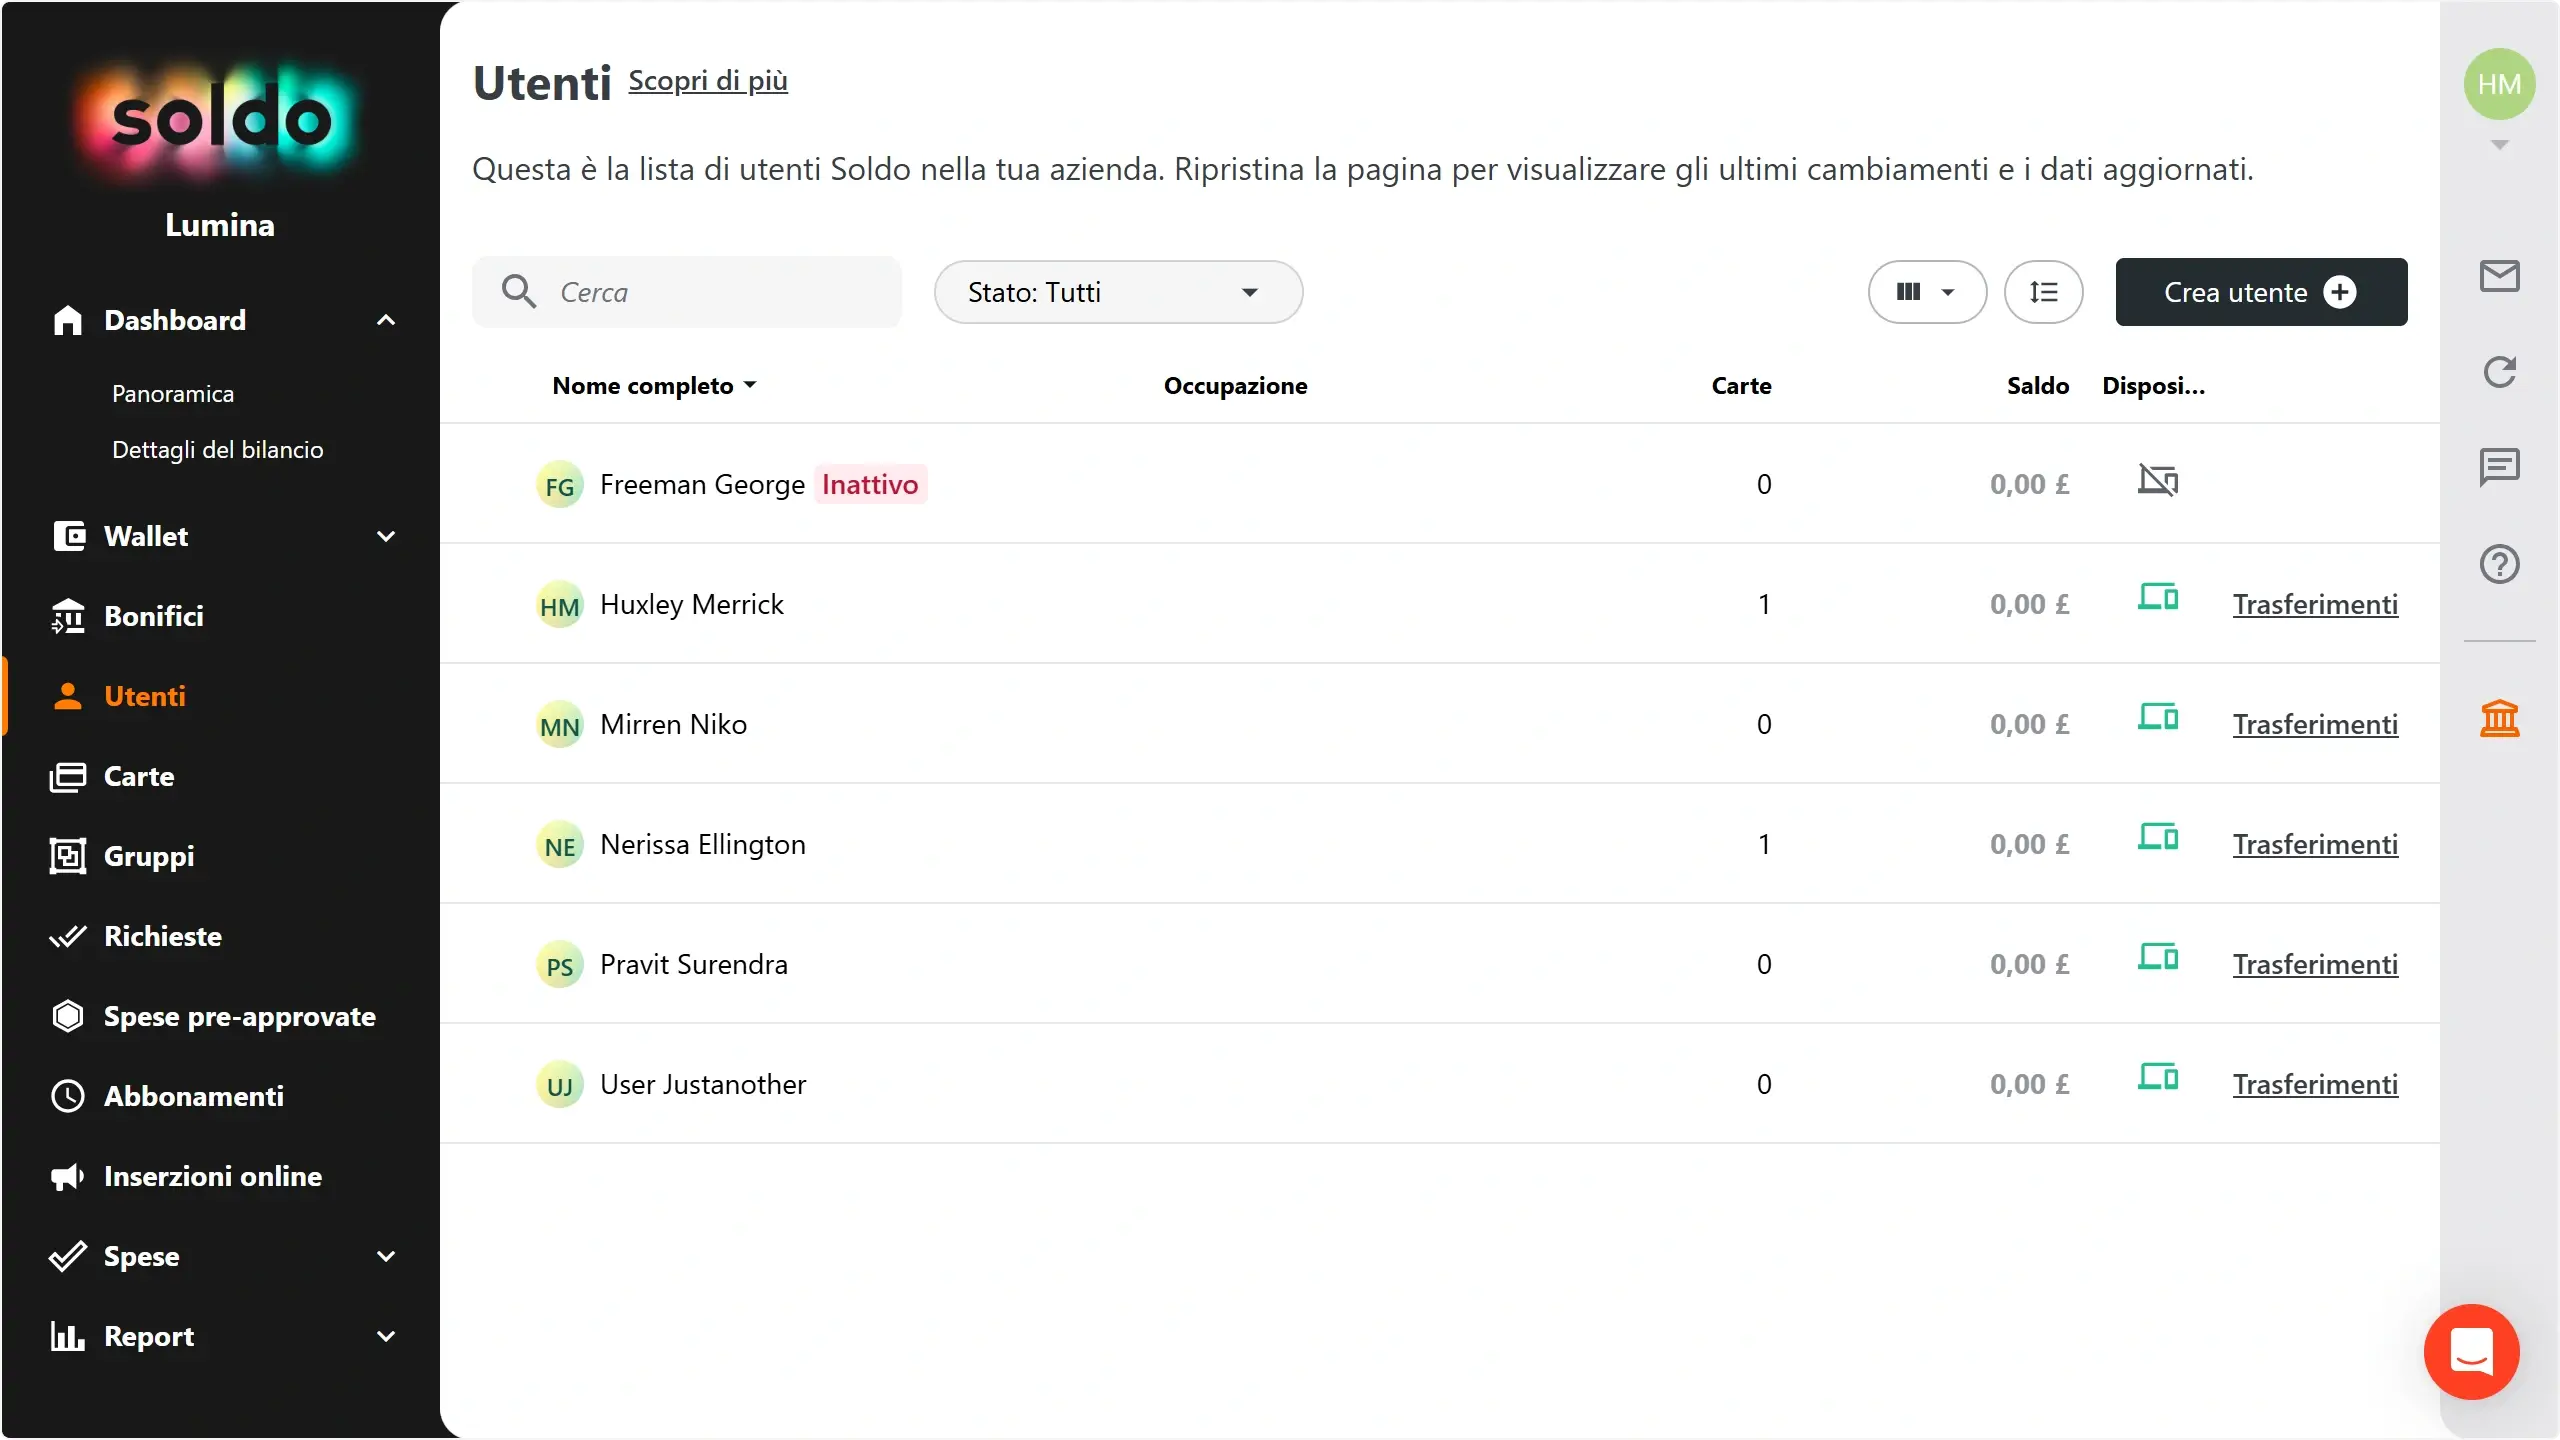Open Dettagli del bilancio in sidebar
The image size is (2560, 1440).
click(x=218, y=450)
